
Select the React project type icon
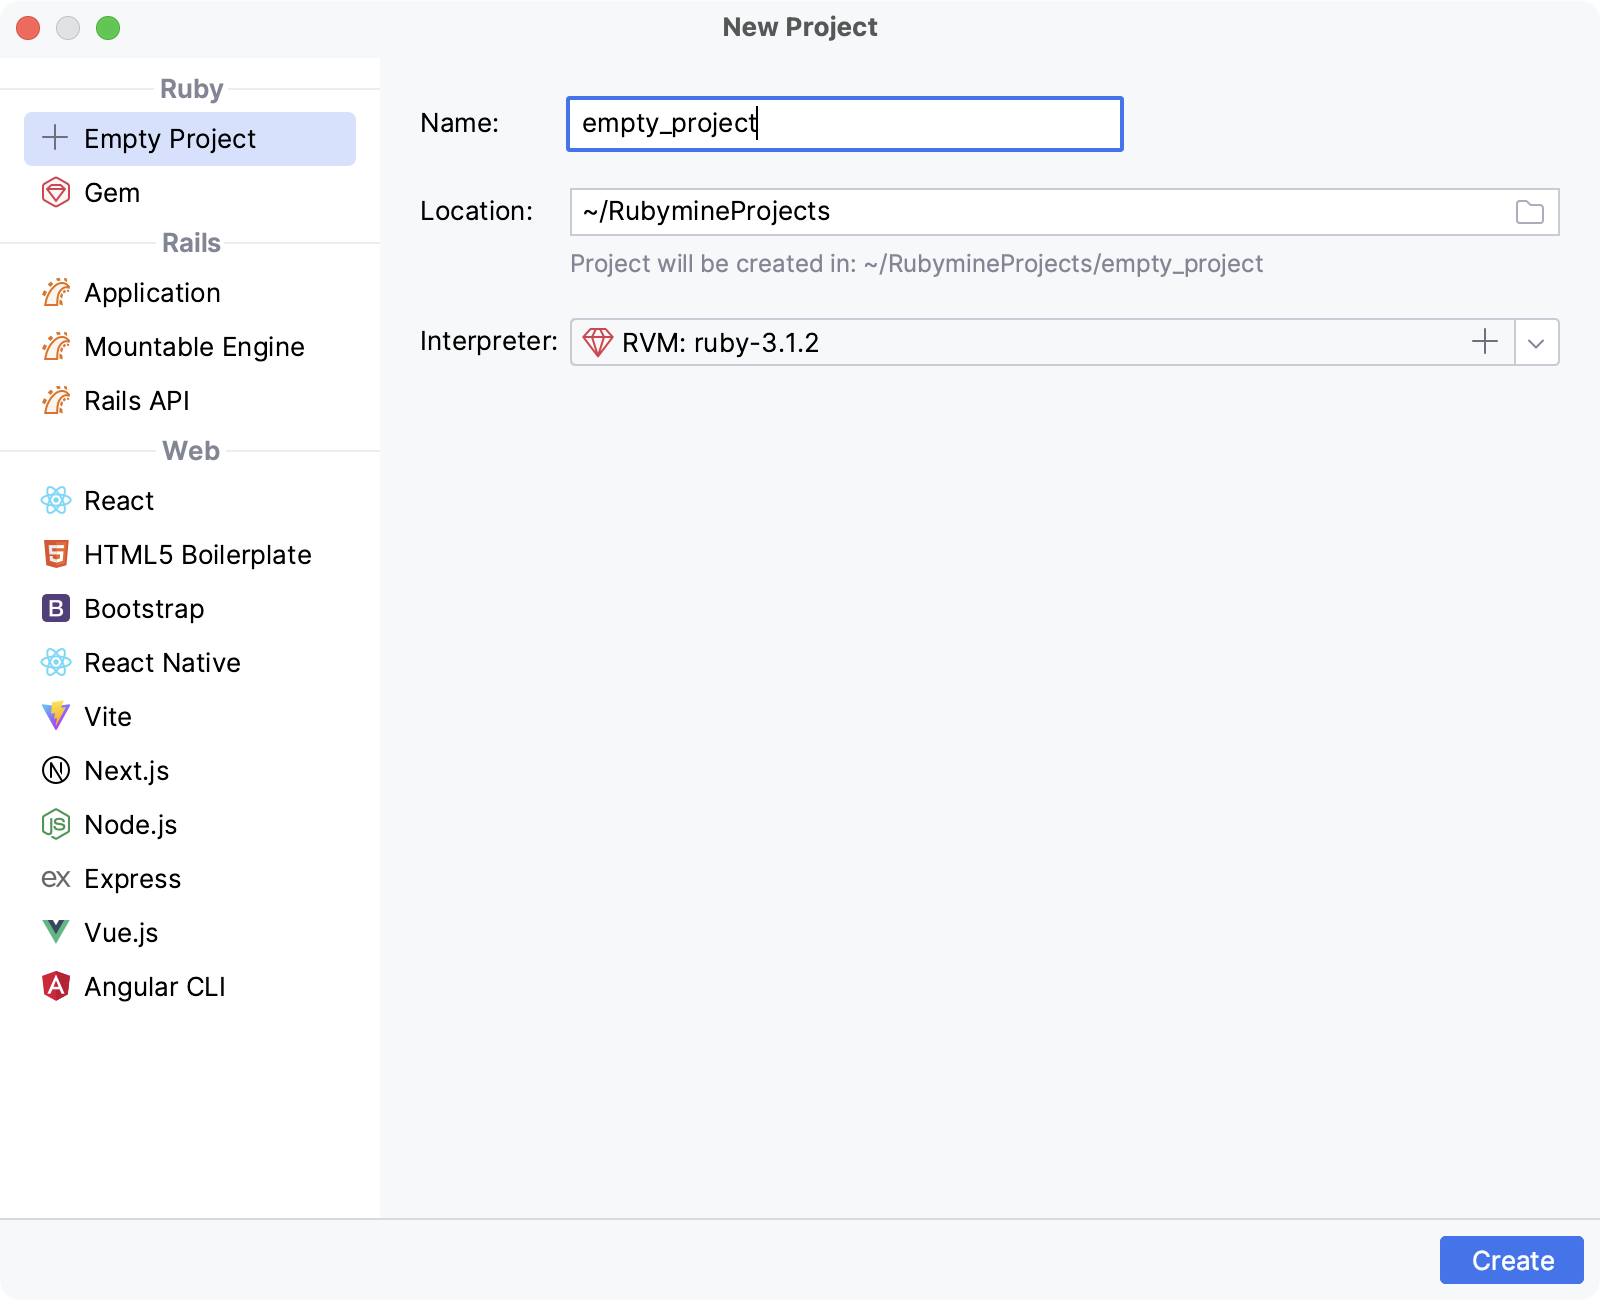(x=57, y=500)
